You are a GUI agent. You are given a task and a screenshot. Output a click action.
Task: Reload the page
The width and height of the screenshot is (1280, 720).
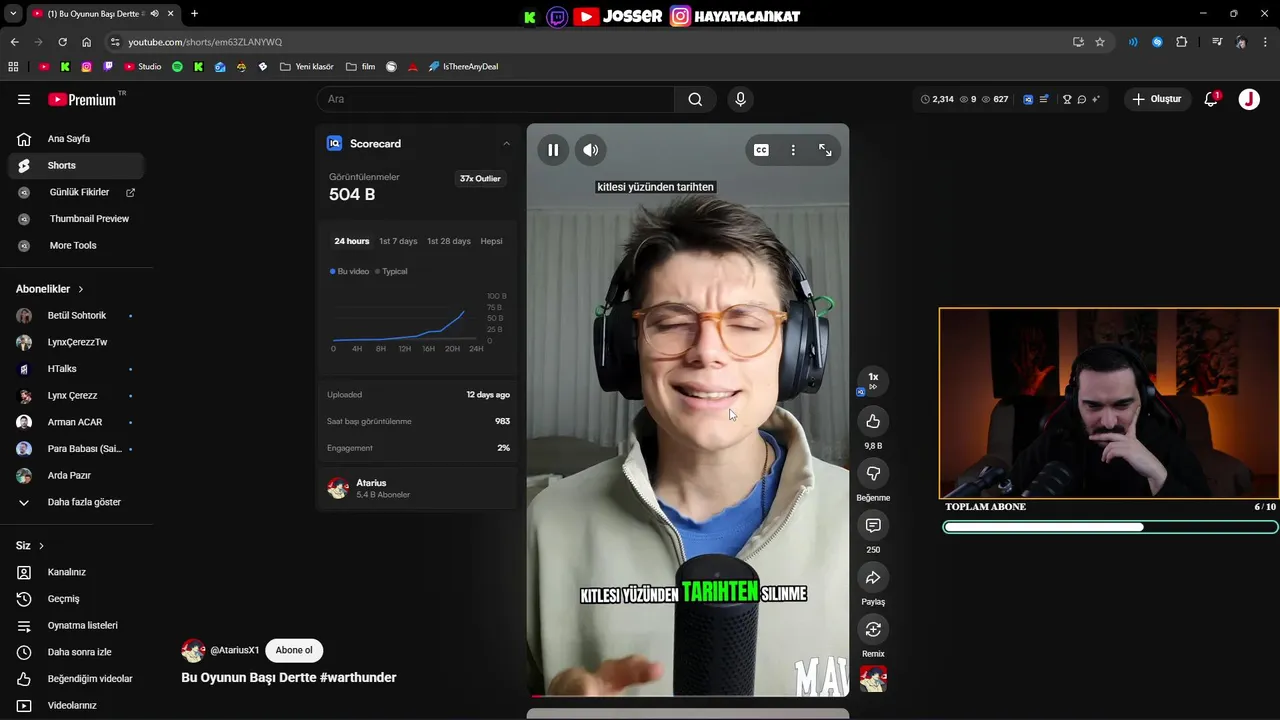click(62, 42)
